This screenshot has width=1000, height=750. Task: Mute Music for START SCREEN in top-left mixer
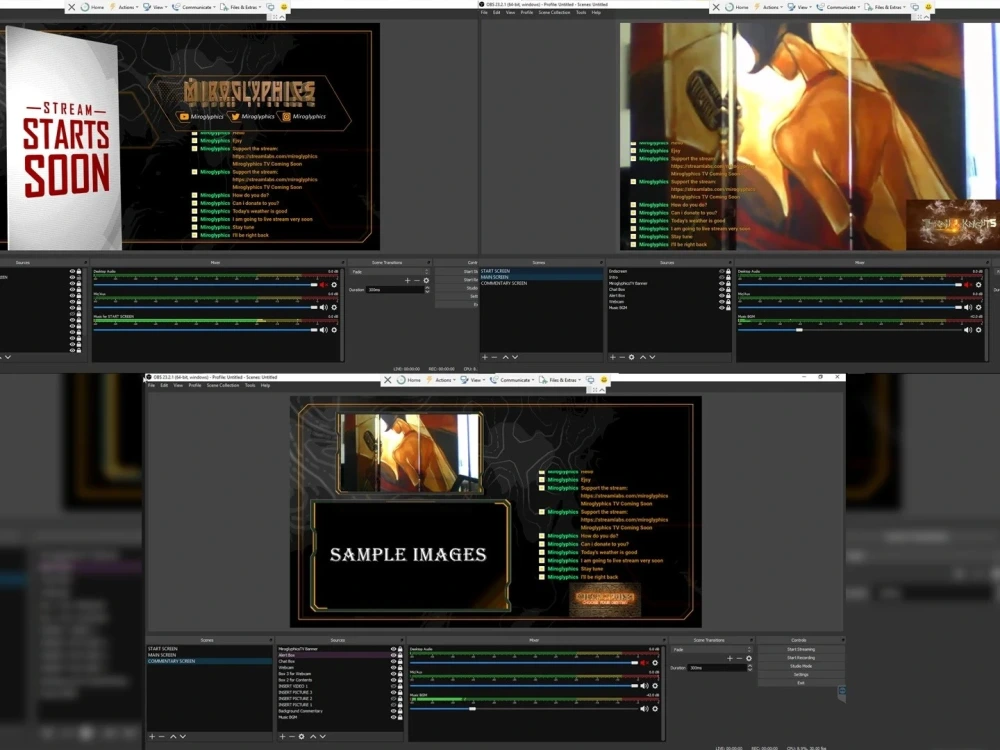(x=323, y=330)
